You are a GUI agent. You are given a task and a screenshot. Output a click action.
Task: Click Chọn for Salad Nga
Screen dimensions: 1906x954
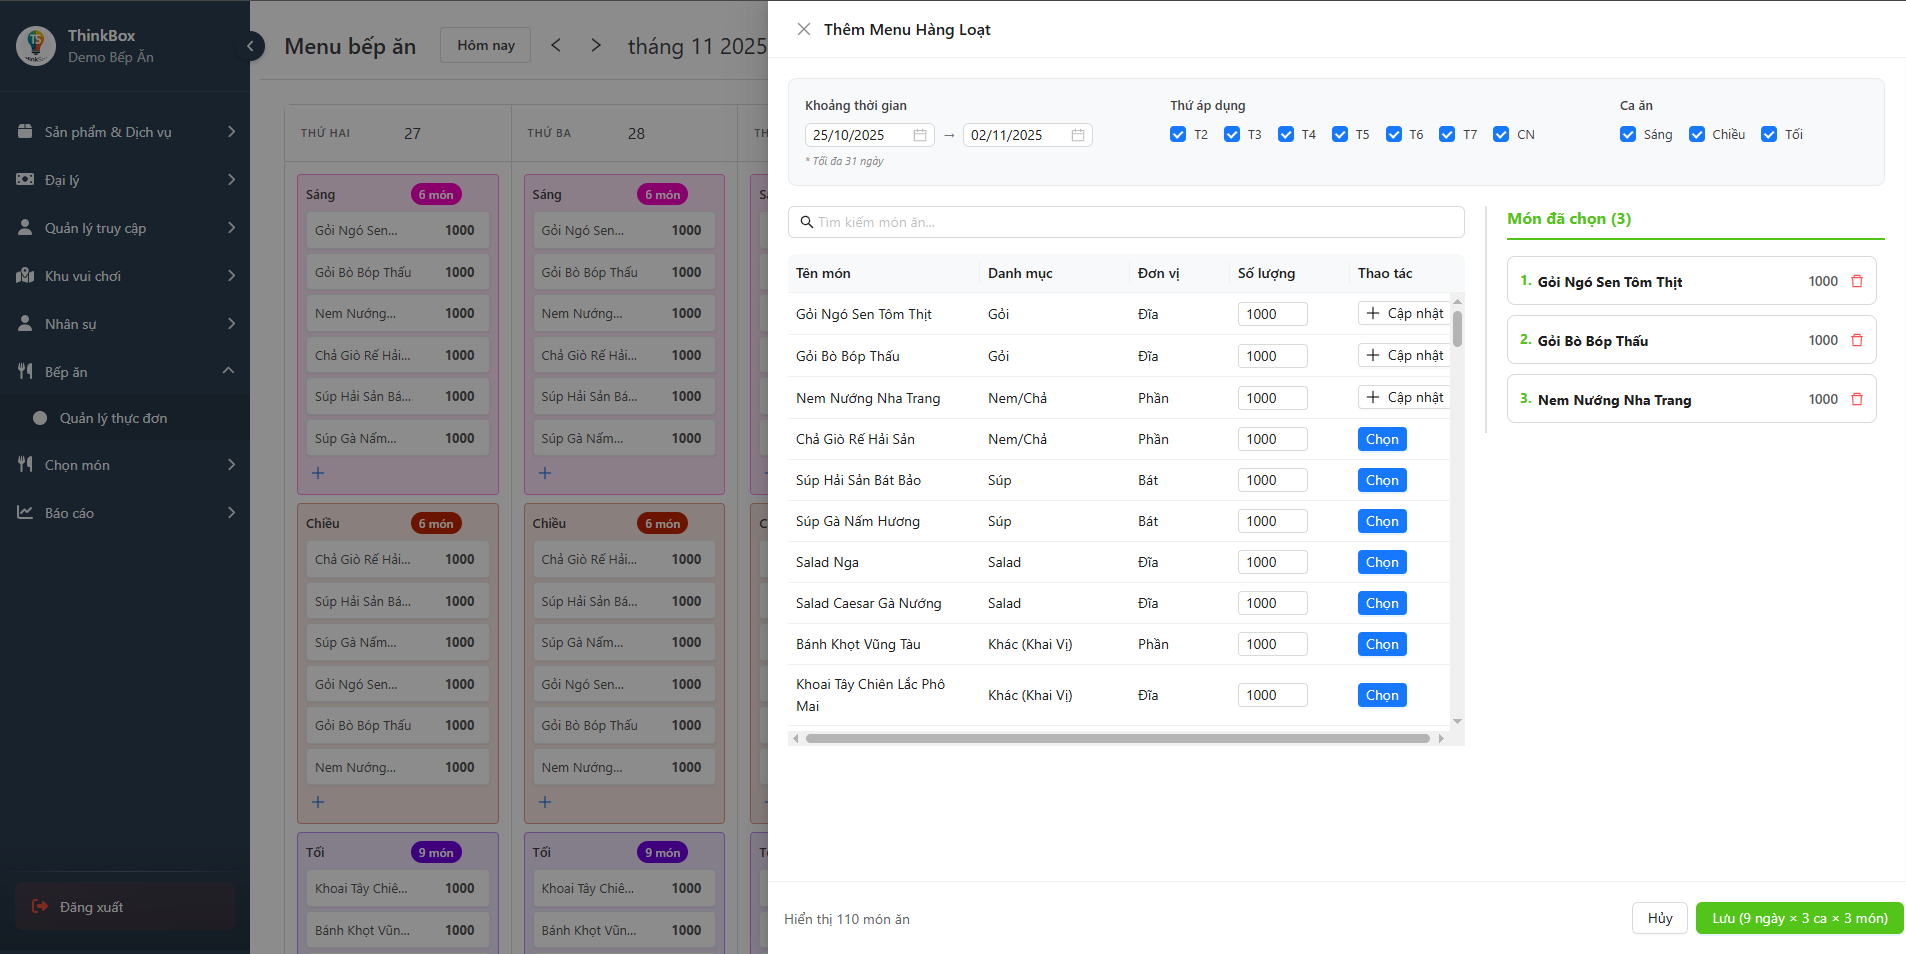[1382, 562]
